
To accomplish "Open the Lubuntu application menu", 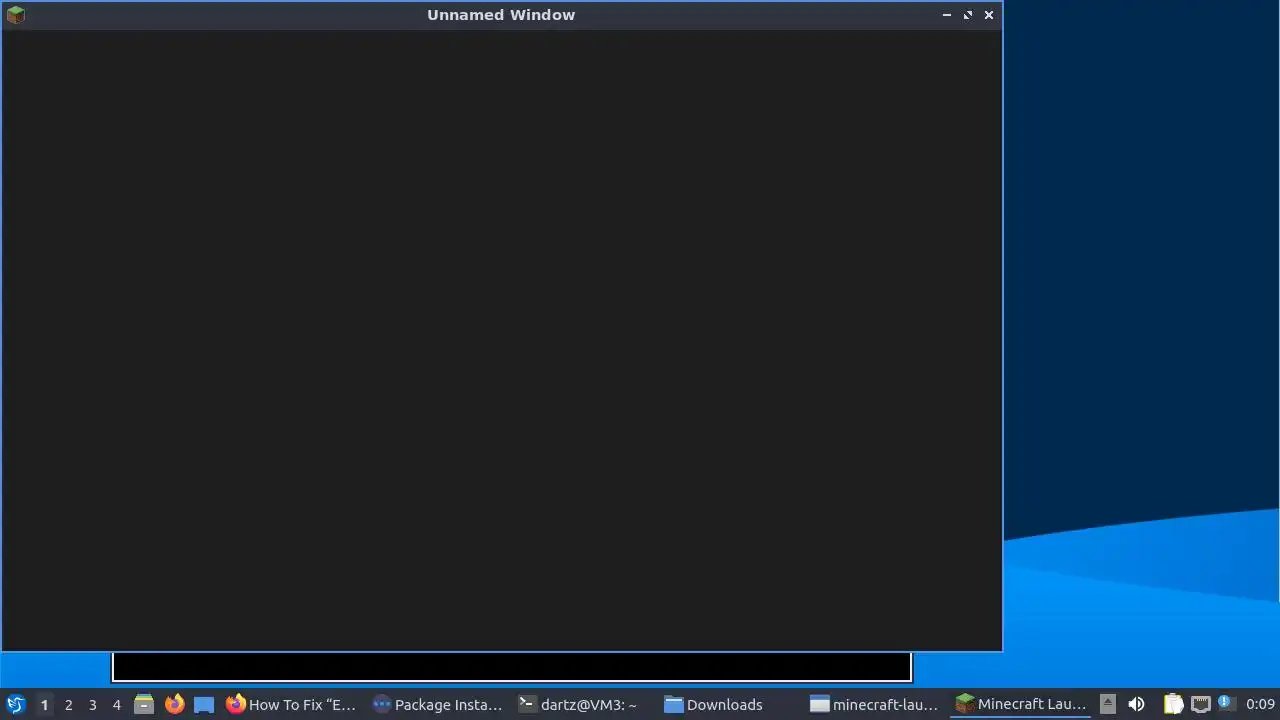I will tap(15, 705).
